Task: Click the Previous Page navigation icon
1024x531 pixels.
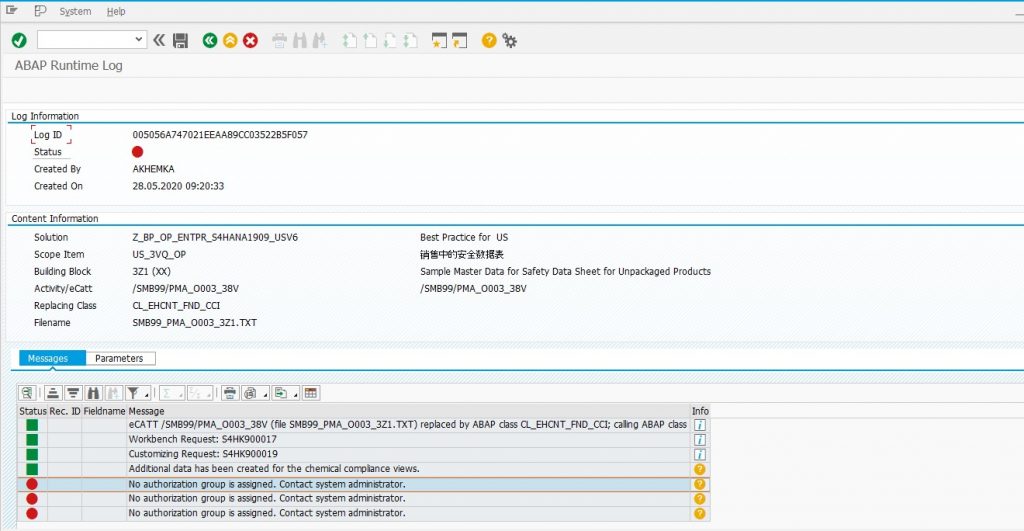Action: (370, 40)
